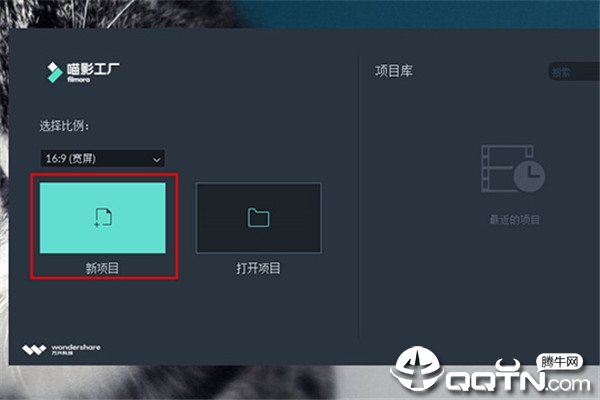Click the 选择比例 label
The height and width of the screenshot is (400, 600).
(x=64, y=126)
